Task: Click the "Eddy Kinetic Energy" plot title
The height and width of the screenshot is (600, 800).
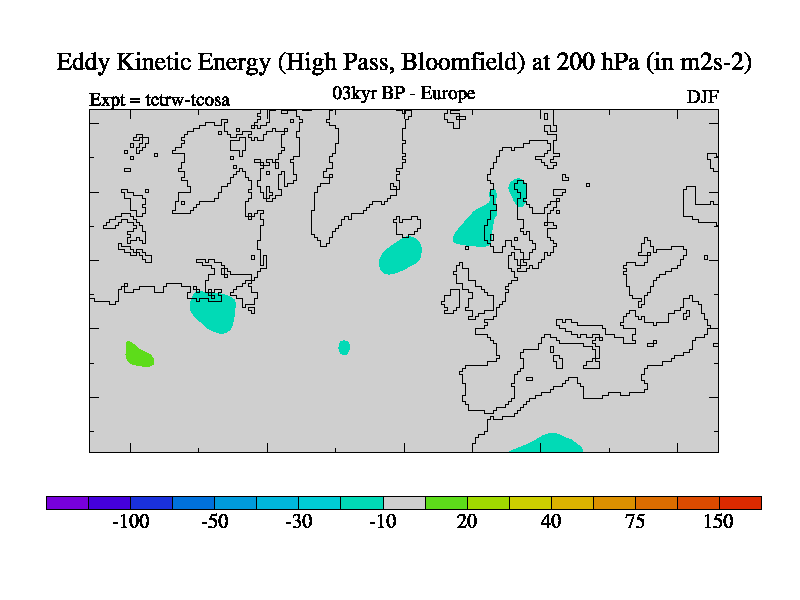Action: [404, 62]
